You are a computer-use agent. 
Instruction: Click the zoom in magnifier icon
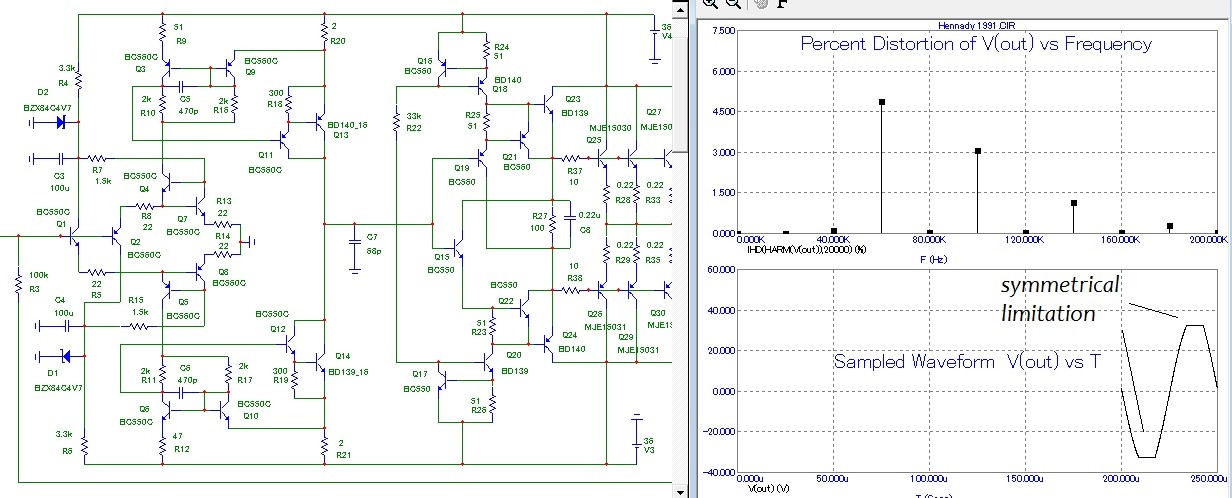tap(710, 3)
